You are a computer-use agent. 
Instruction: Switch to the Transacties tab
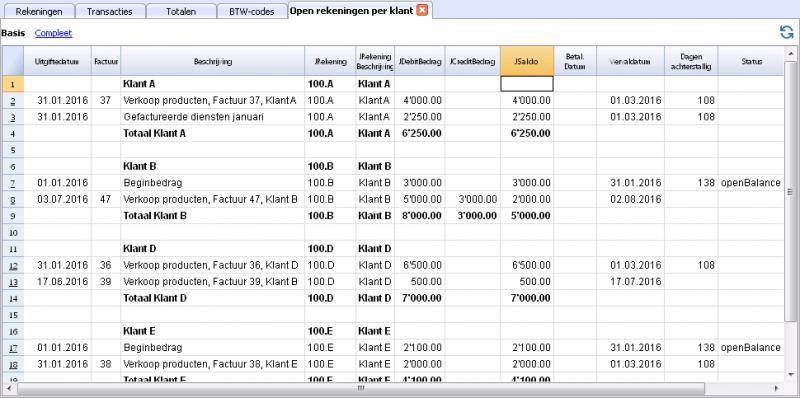[110, 11]
